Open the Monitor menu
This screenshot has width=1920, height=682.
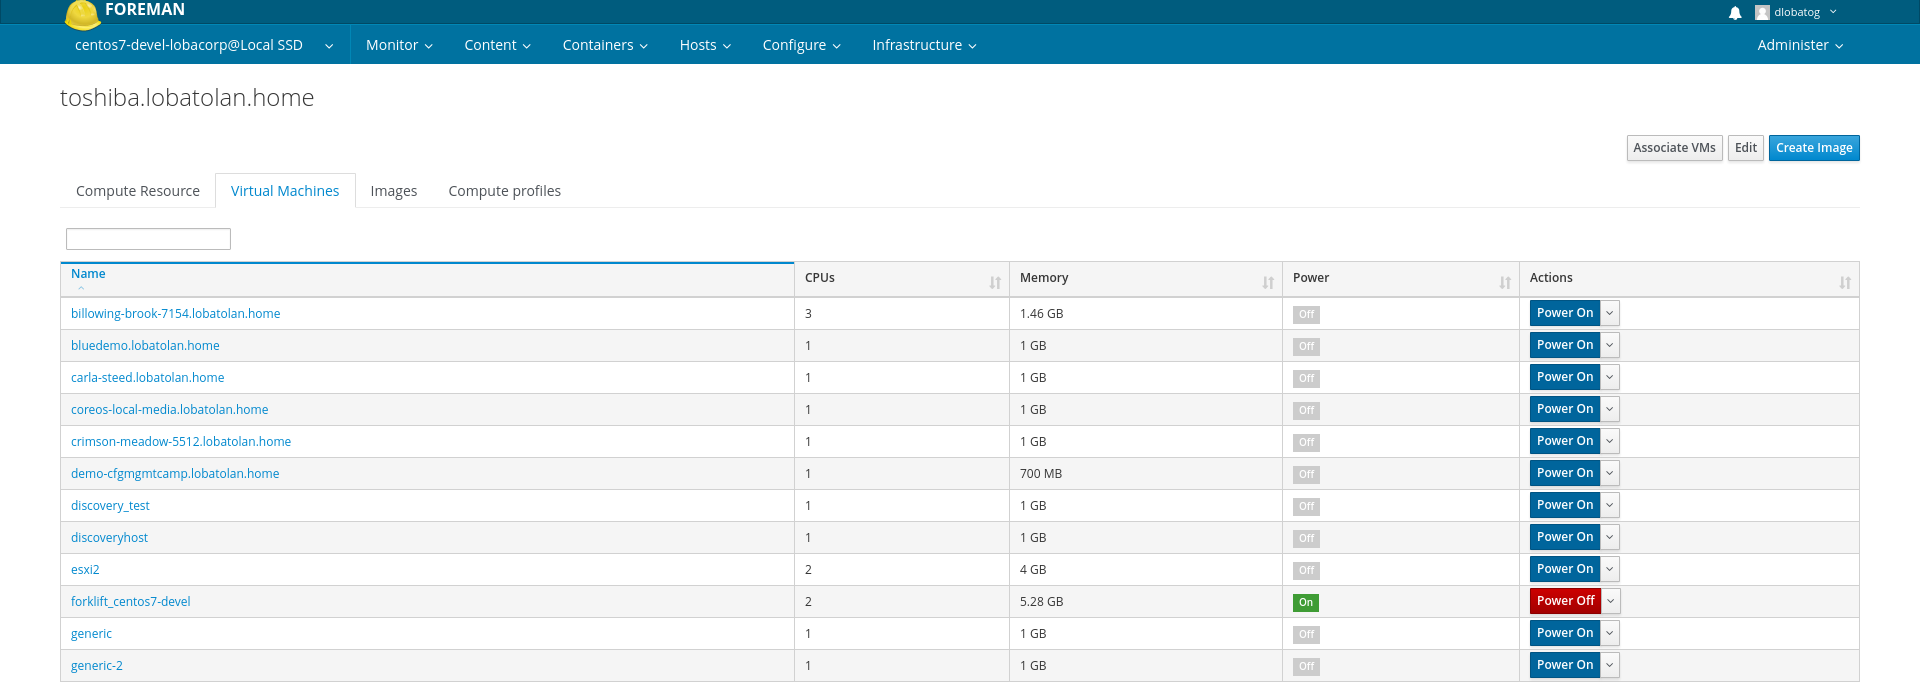399,45
